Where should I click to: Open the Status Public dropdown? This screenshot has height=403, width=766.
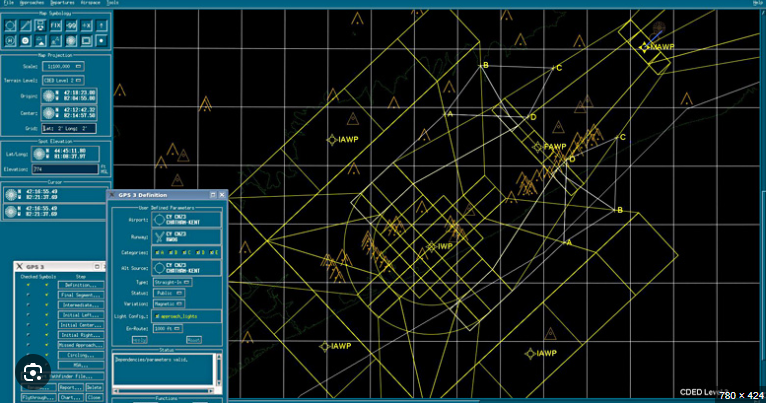point(169,293)
